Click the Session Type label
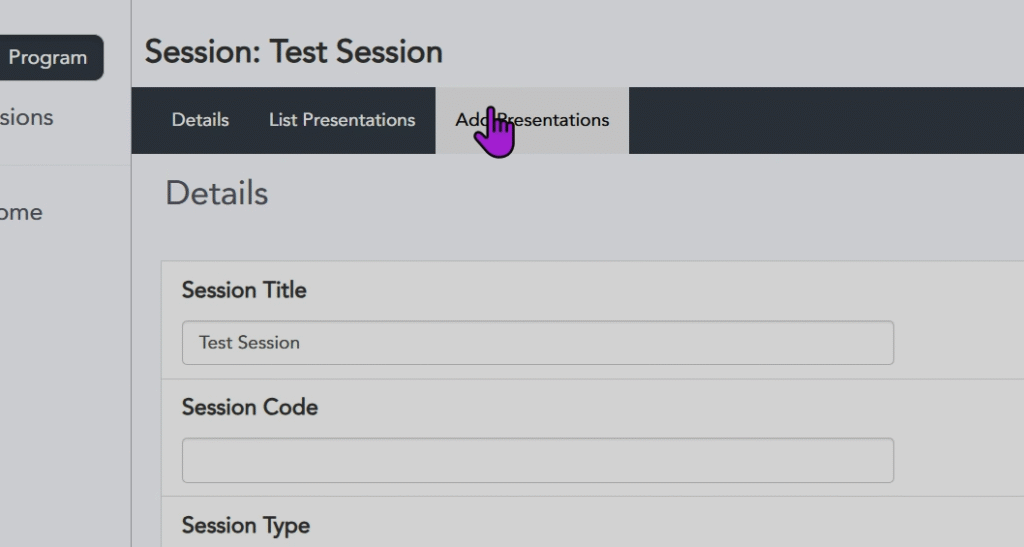This screenshot has width=1024, height=547. pos(246,525)
